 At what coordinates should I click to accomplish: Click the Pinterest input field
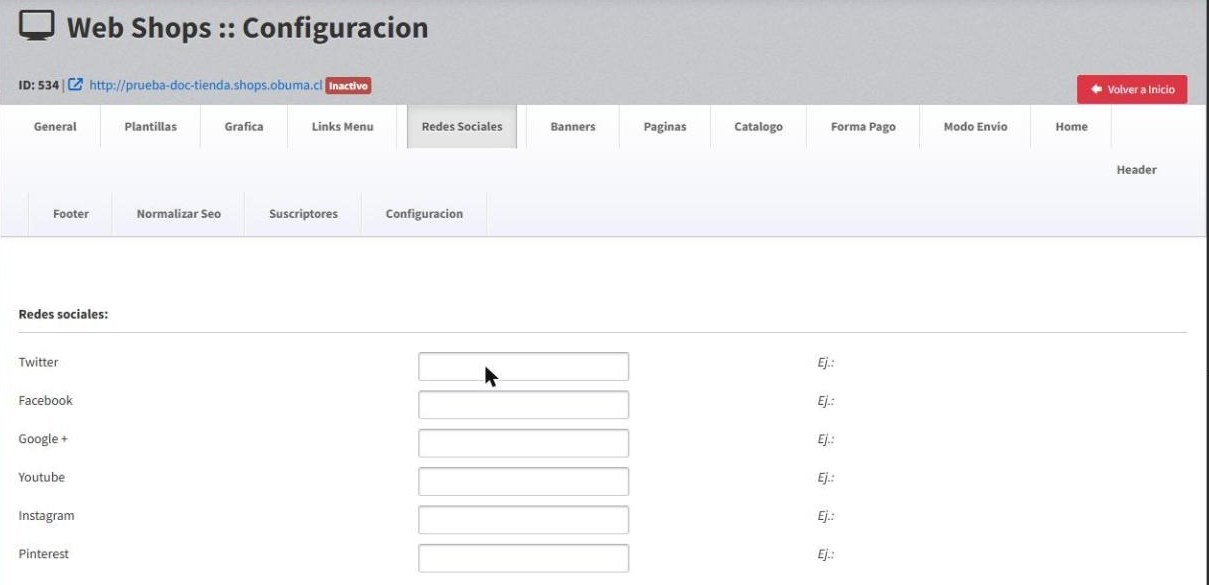tap(523, 558)
